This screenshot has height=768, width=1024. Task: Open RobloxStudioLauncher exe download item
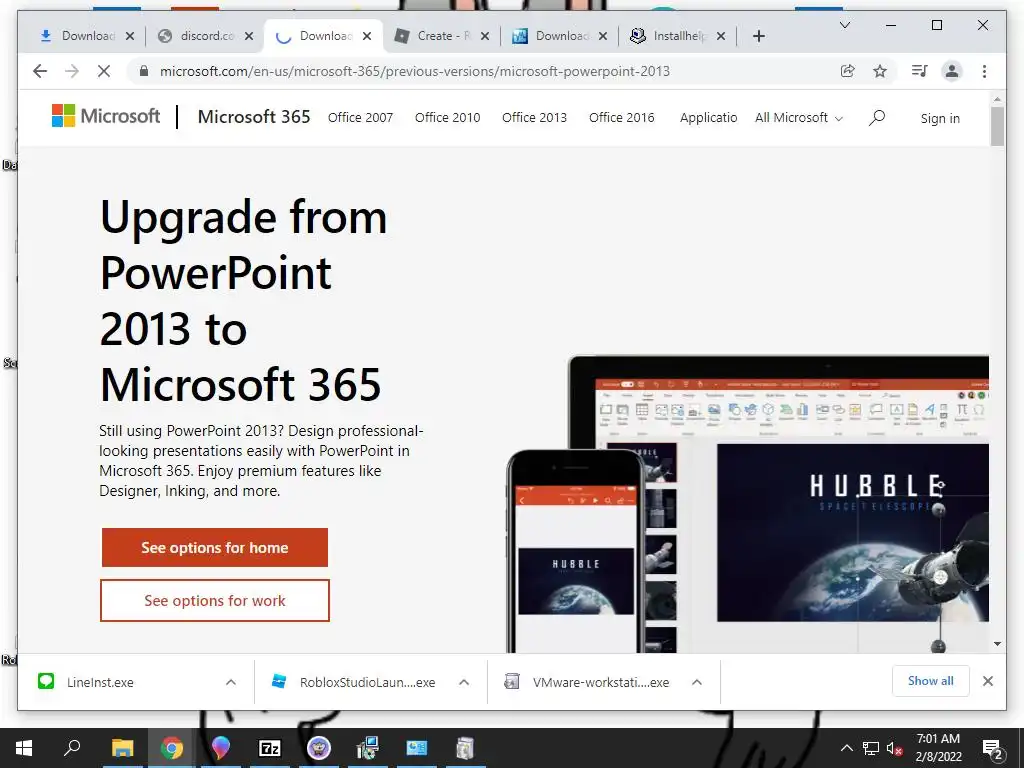coord(353,682)
